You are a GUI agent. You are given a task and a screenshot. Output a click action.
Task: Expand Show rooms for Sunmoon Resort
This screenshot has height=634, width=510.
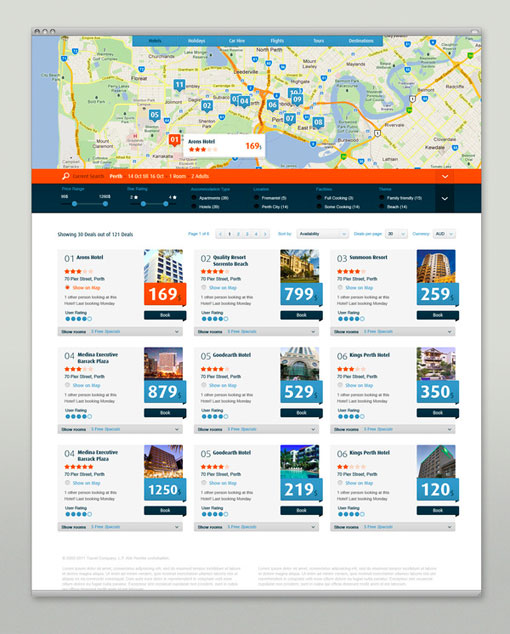(392, 332)
